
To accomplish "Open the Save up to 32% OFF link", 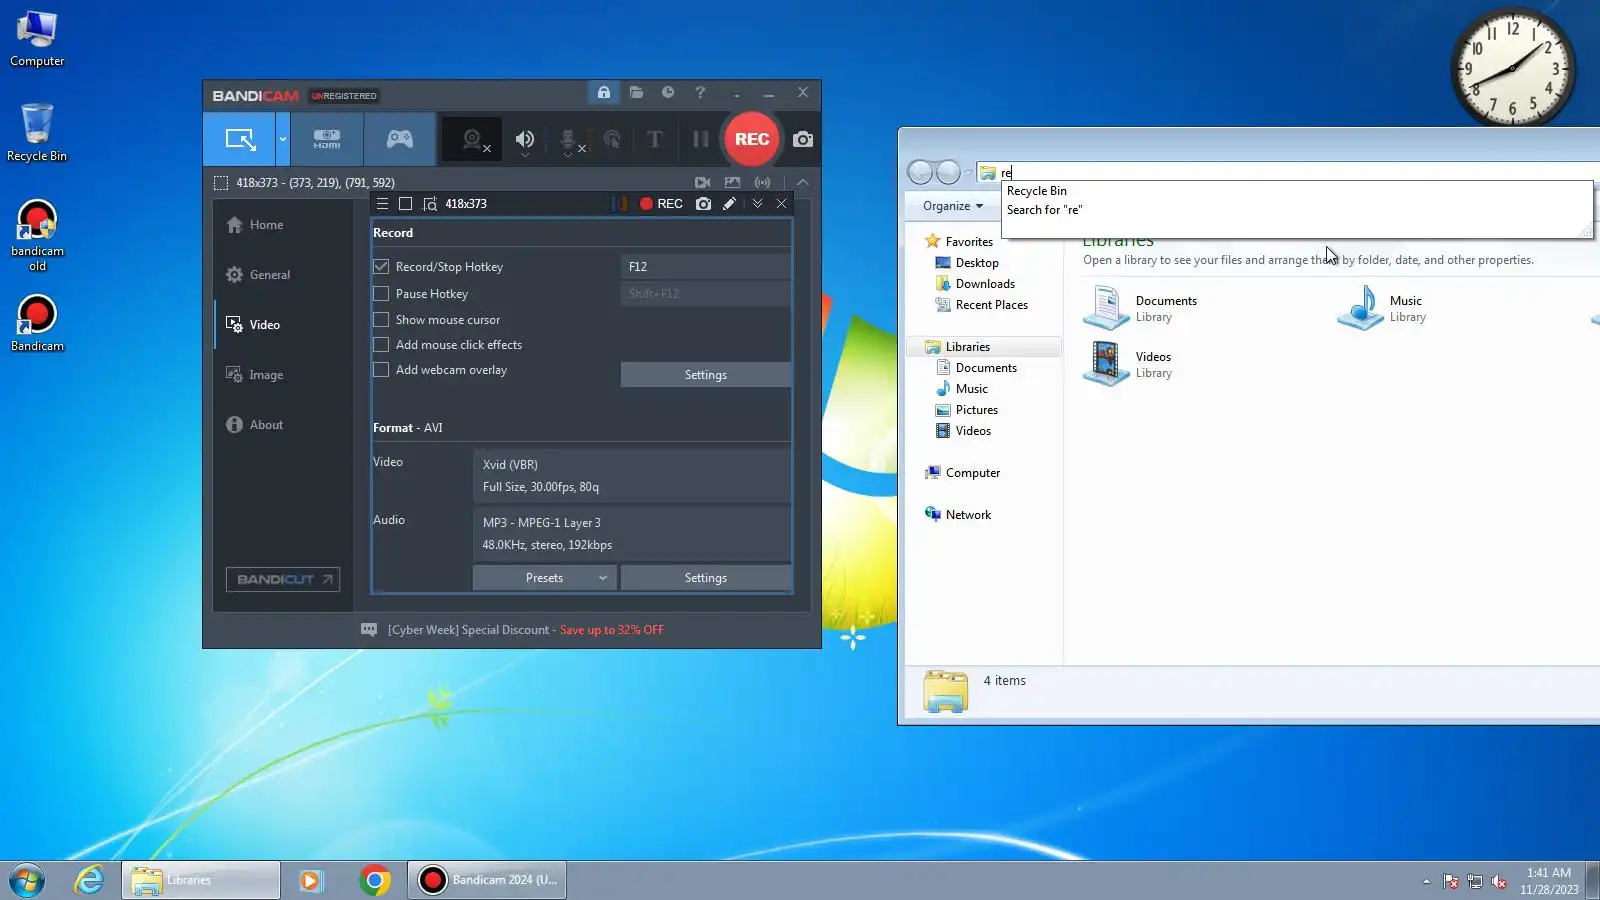I will (x=612, y=630).
